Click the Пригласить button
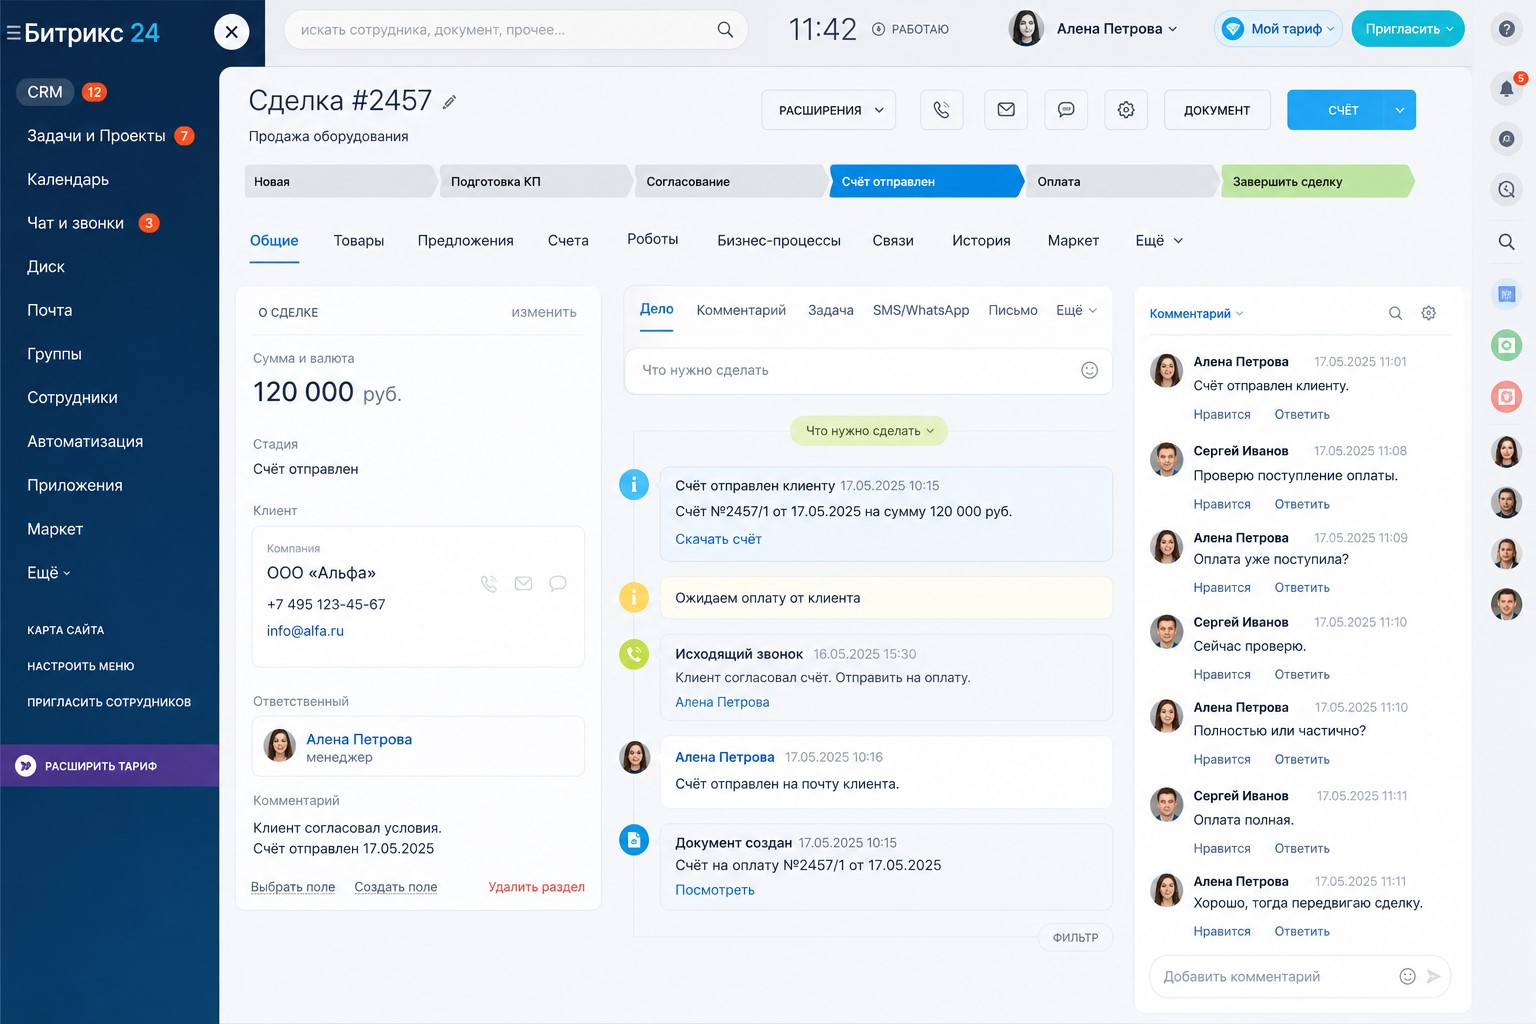 tap(1408, 29)
